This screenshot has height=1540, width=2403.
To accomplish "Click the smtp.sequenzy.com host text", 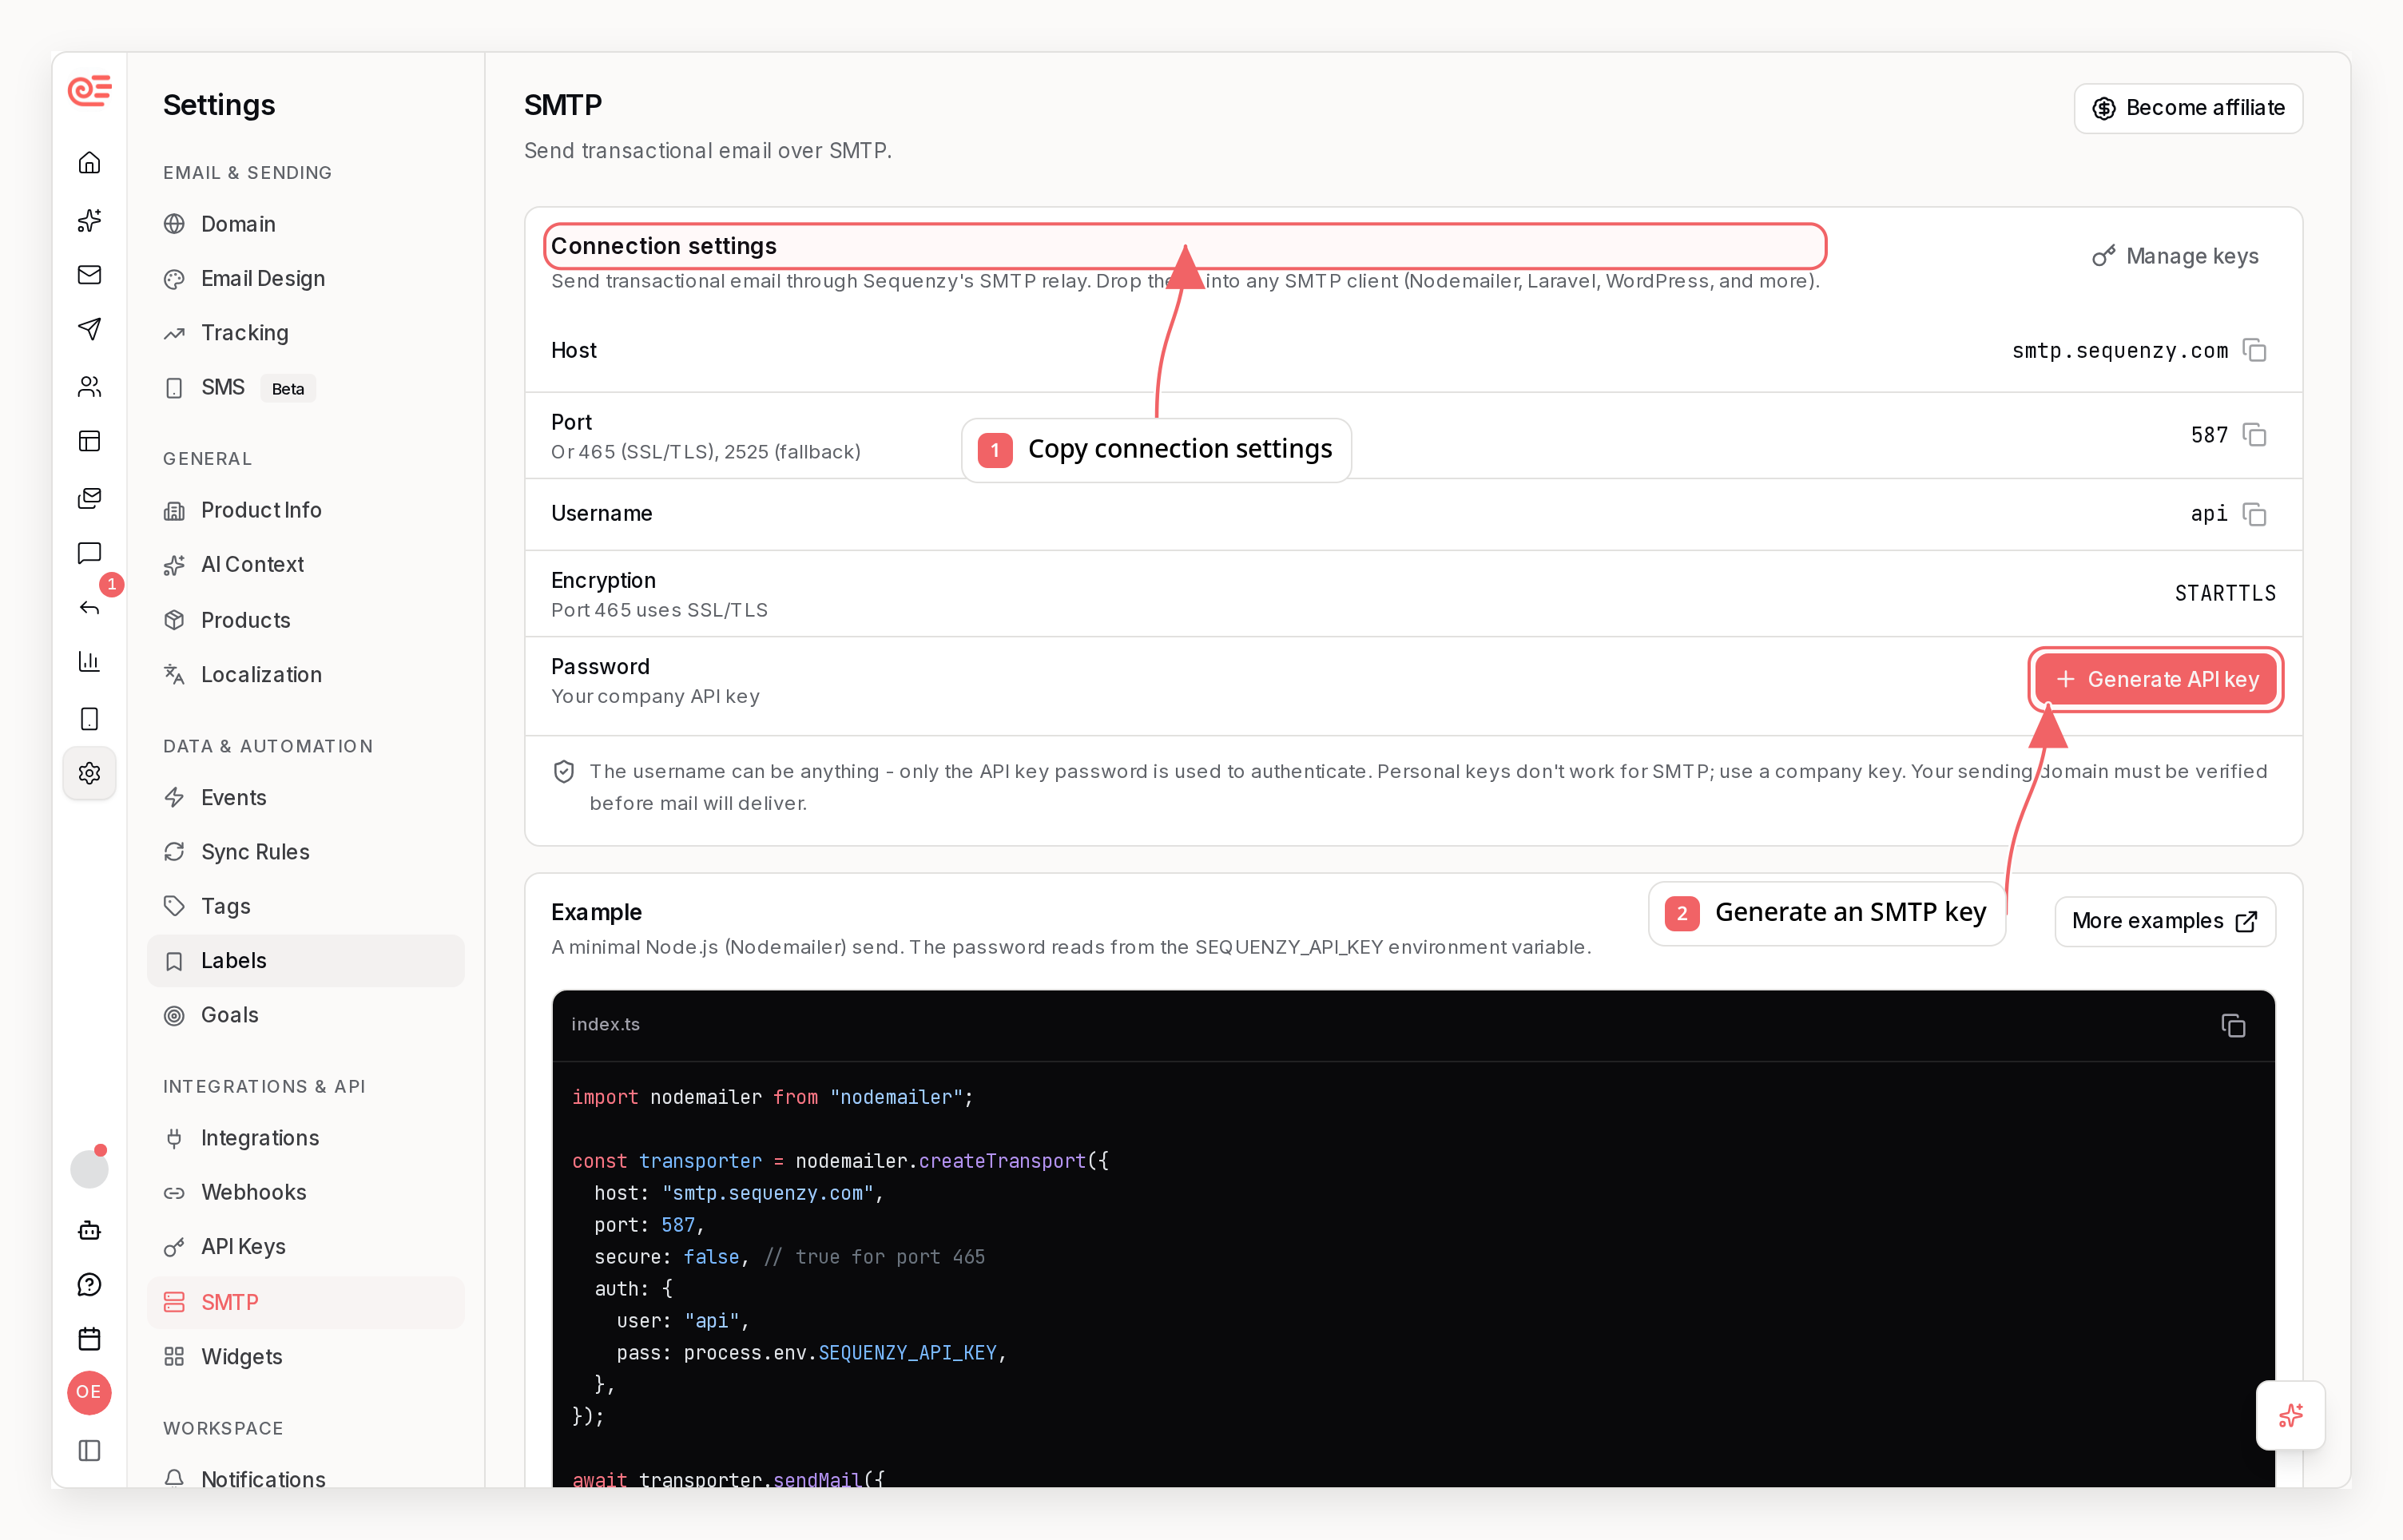I will [x=2119, y=350].
